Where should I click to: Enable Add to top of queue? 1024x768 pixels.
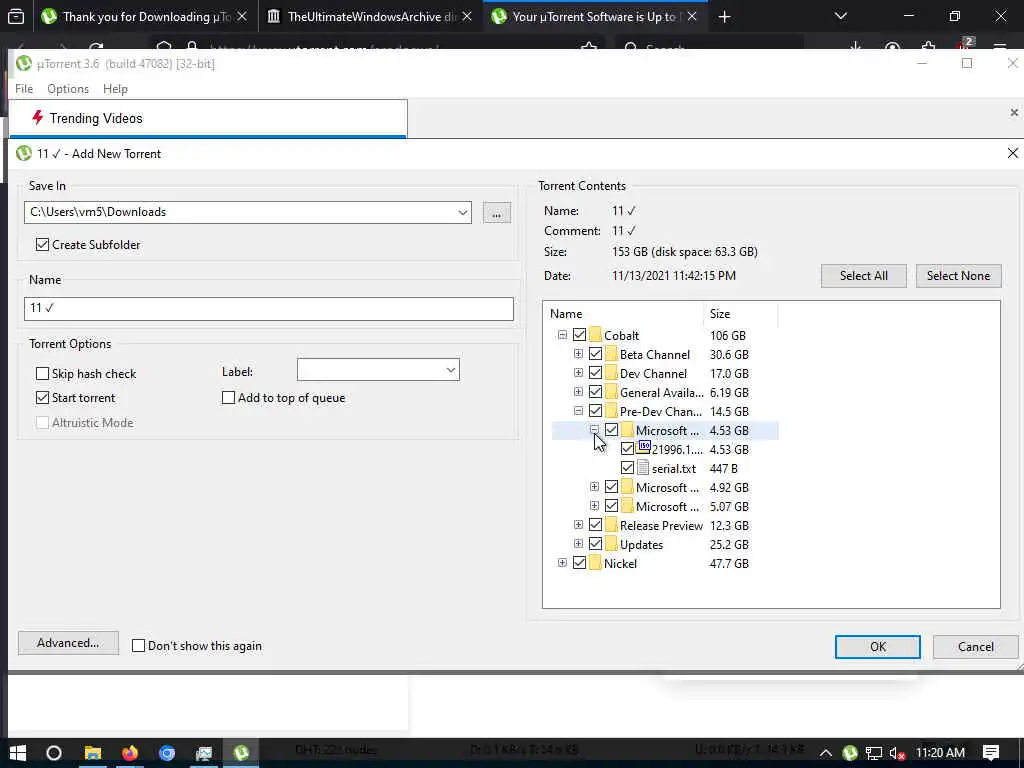click(229, 398)
